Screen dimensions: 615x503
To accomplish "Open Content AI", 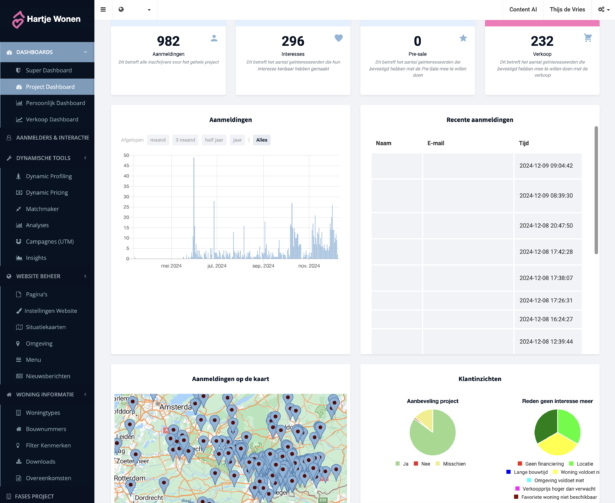I will tap(523, 9).
